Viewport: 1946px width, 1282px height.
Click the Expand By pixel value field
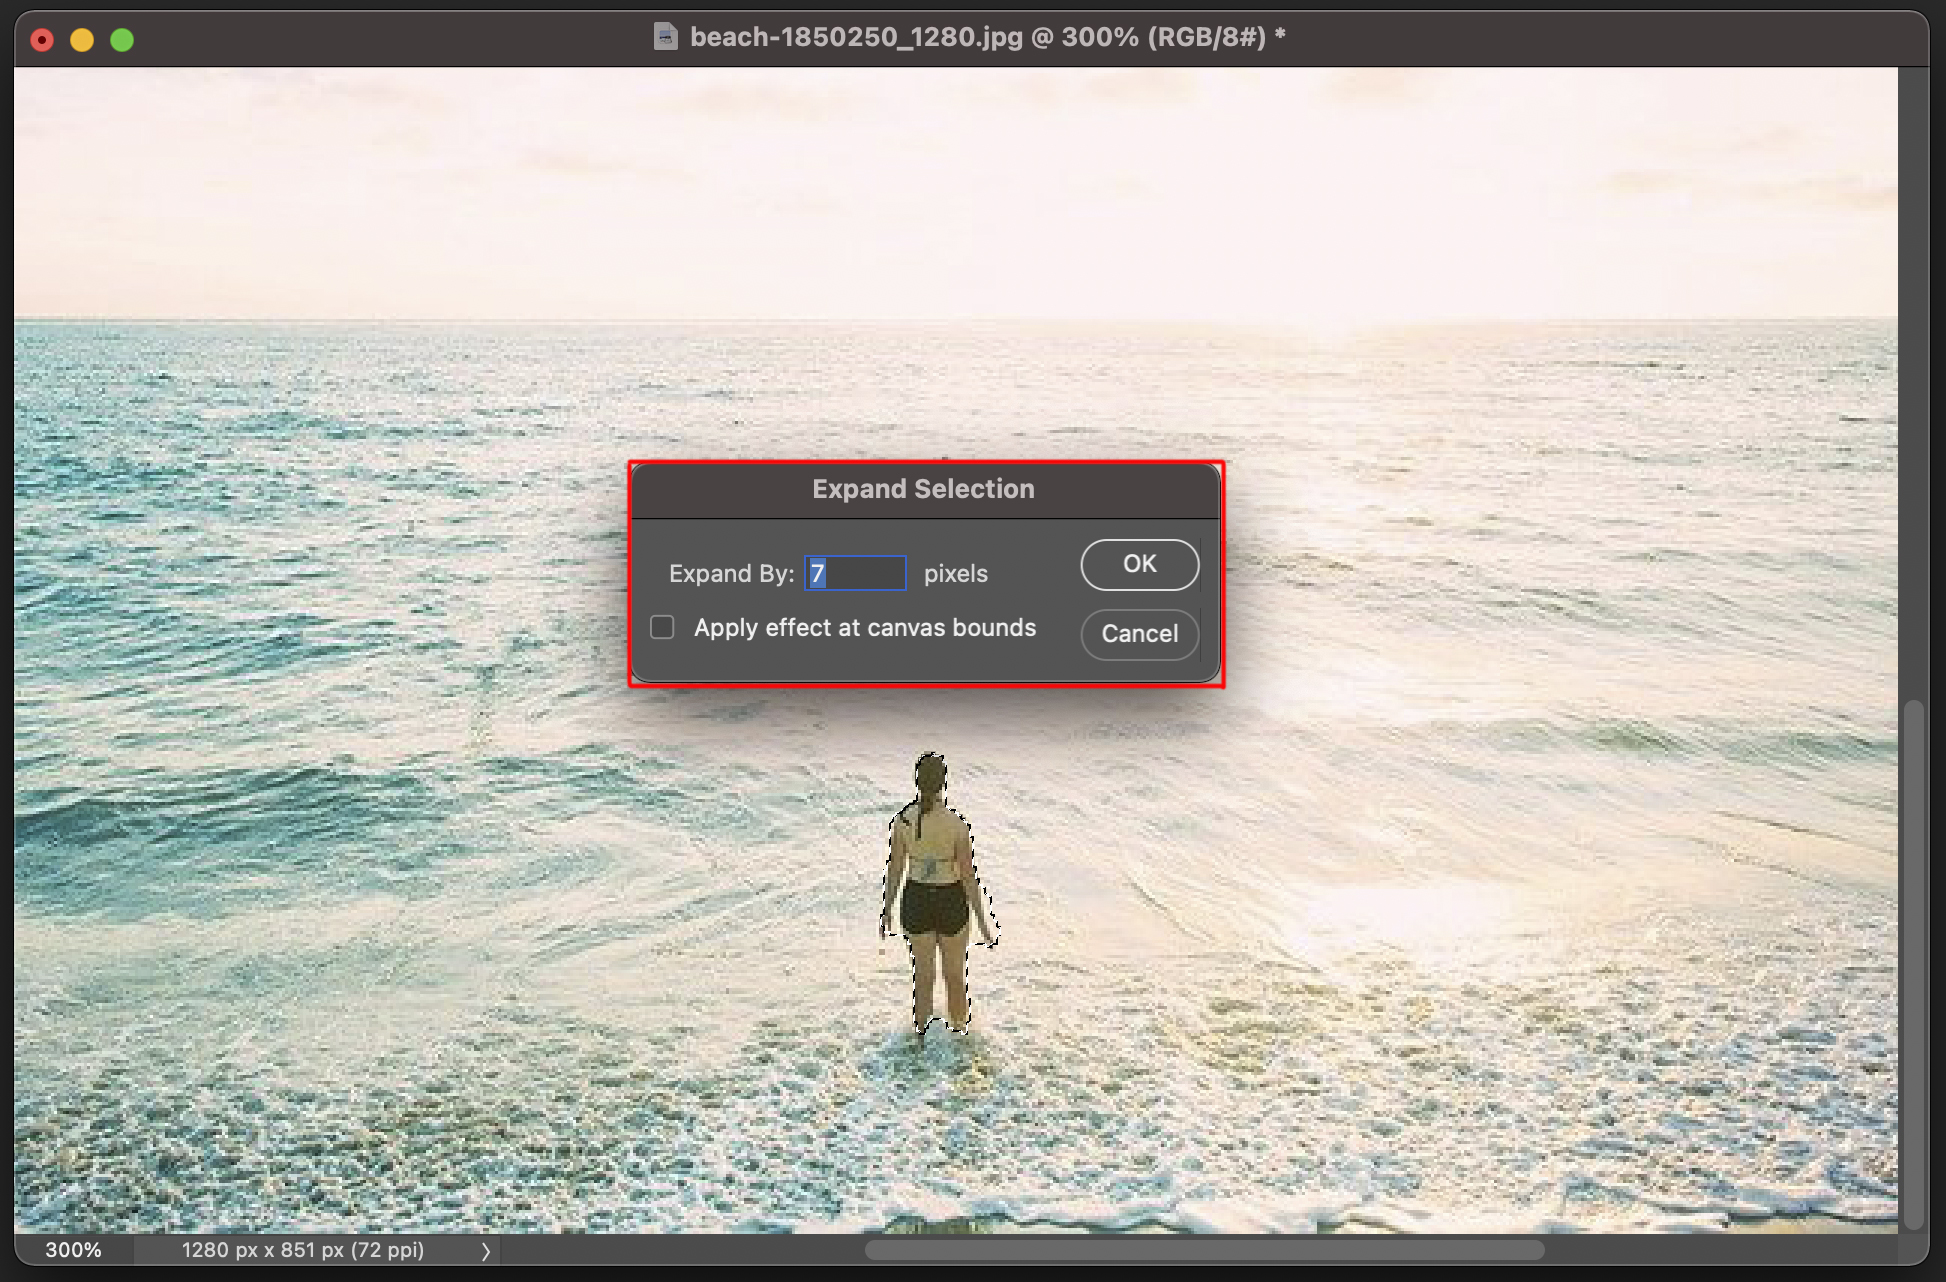click(x=856, y=573)
